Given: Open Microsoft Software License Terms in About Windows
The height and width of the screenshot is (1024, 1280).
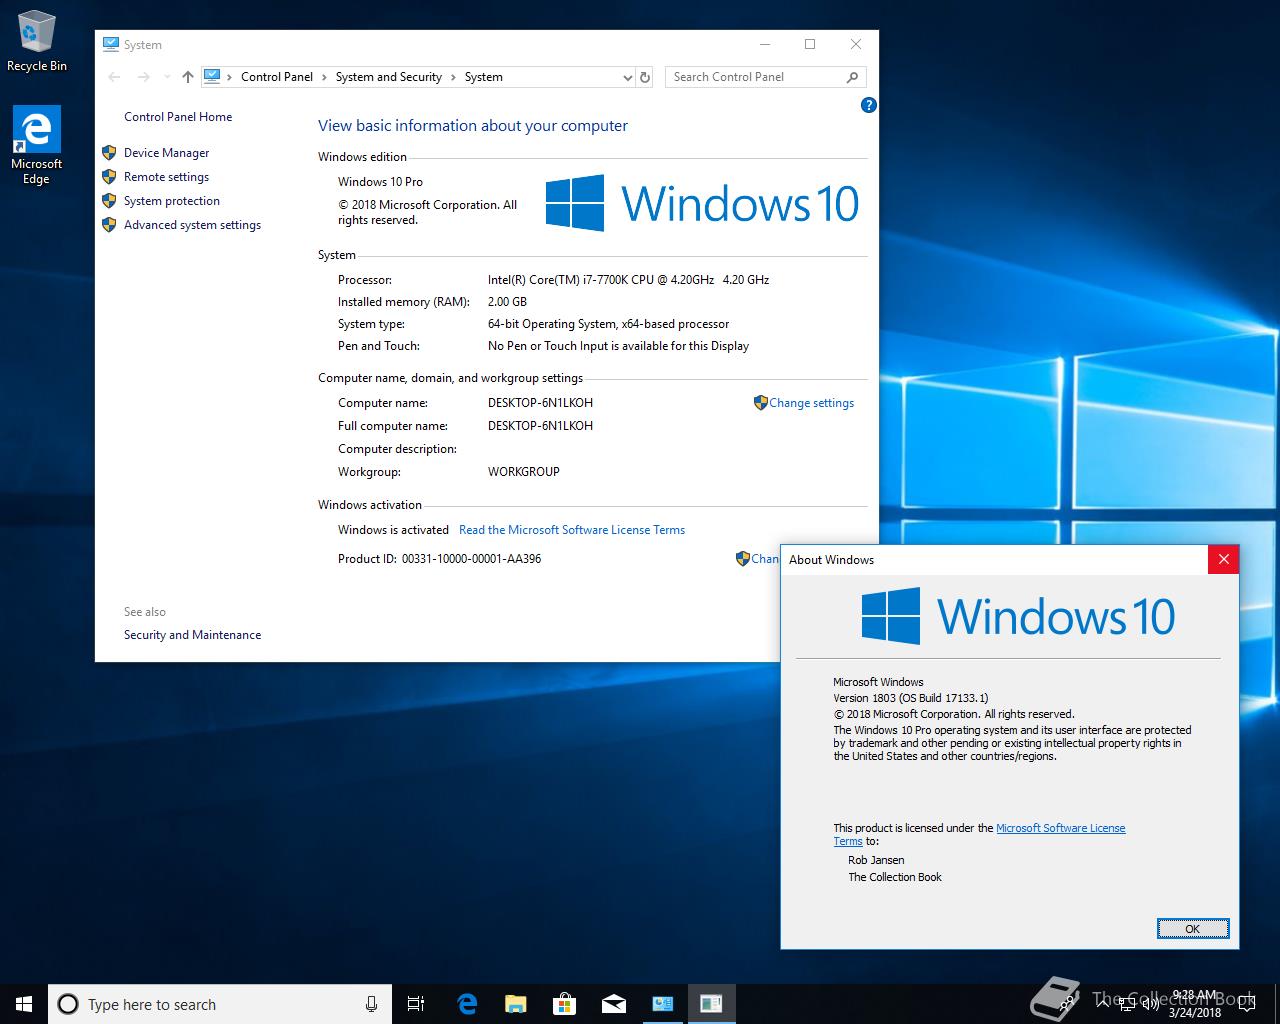Looking at the screenshot, I should (x=1061, y=828).
